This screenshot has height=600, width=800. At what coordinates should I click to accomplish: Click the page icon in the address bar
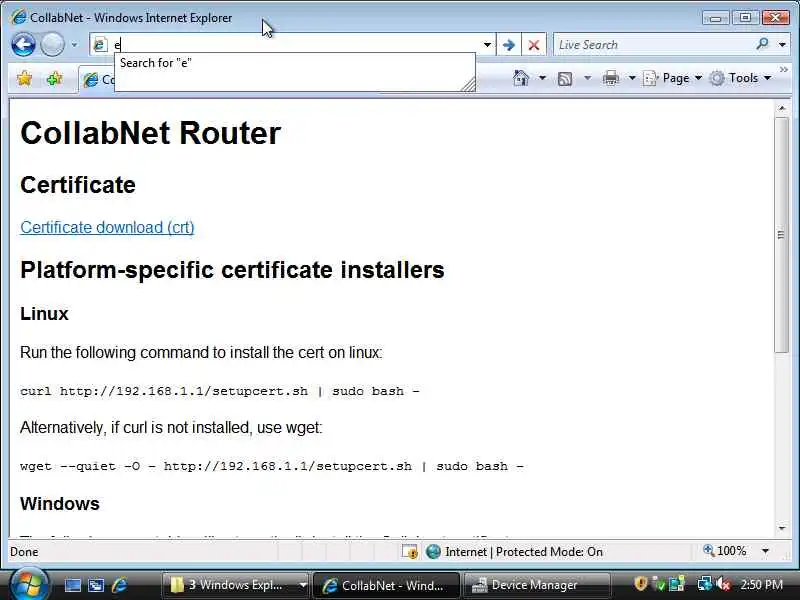point(100,45)
